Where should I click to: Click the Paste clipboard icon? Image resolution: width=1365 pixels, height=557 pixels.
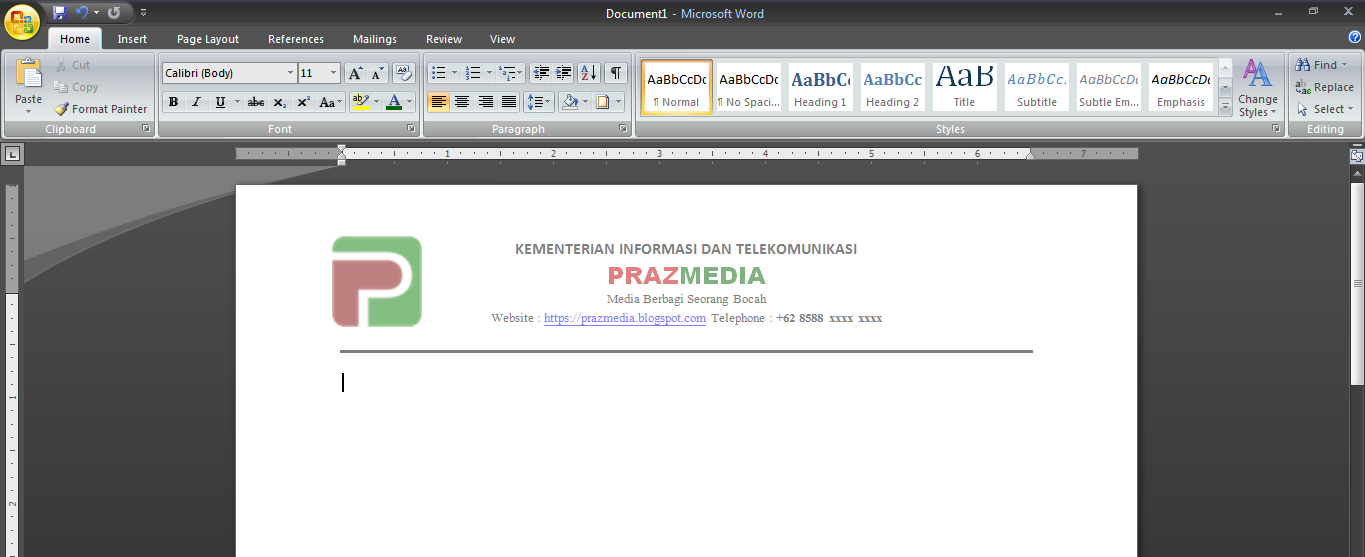tap(29, 74)
